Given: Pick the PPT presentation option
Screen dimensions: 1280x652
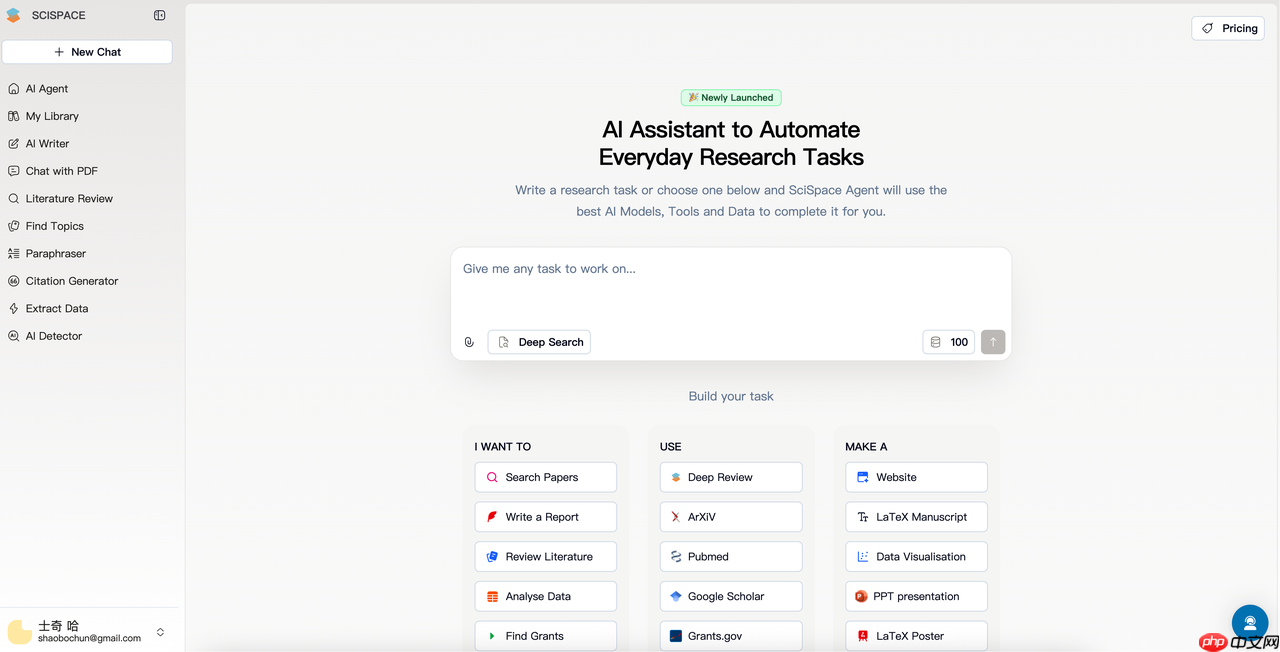Looking at the screenshot, I should click(916, 596).
